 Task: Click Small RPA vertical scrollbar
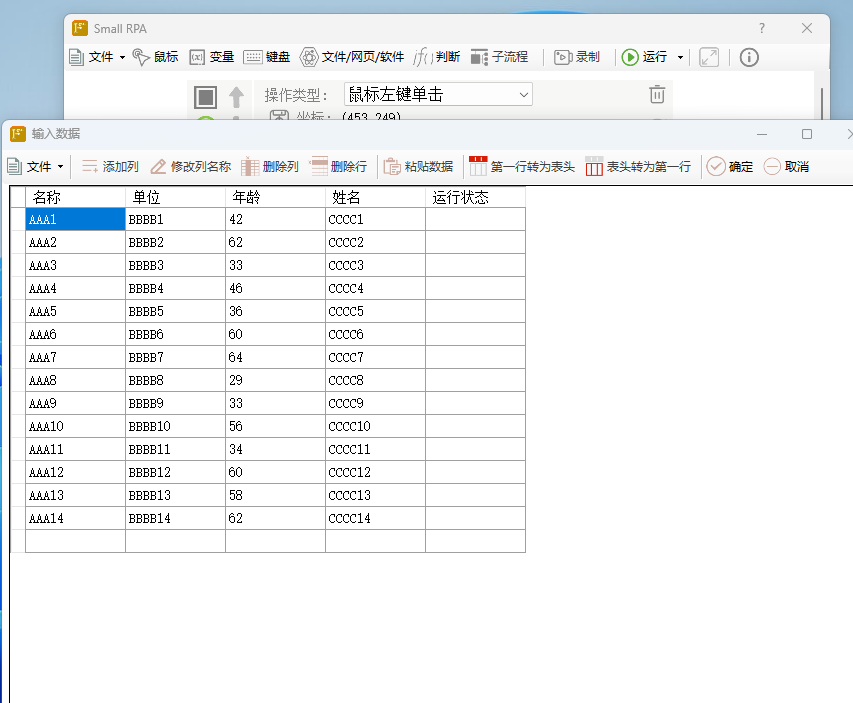[821, 103]
